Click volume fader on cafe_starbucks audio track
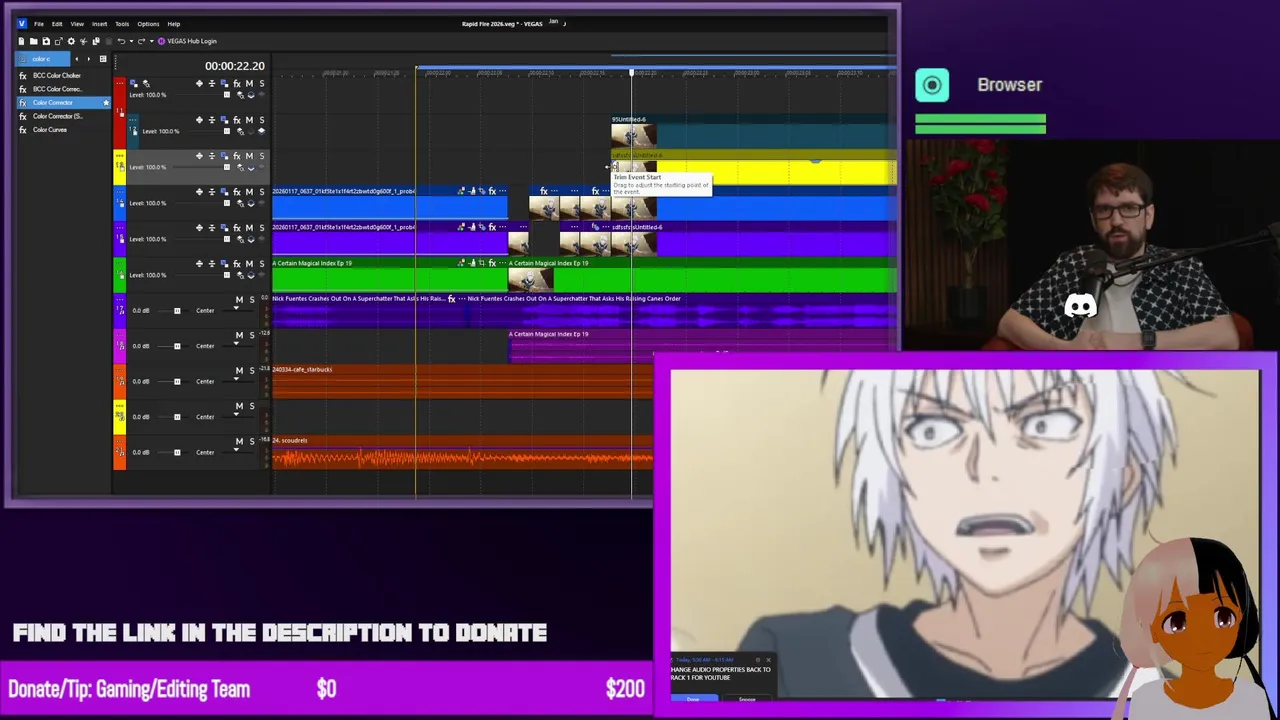Image resolution: width=1280 pixels, height=720 pixels. (177, 382)
